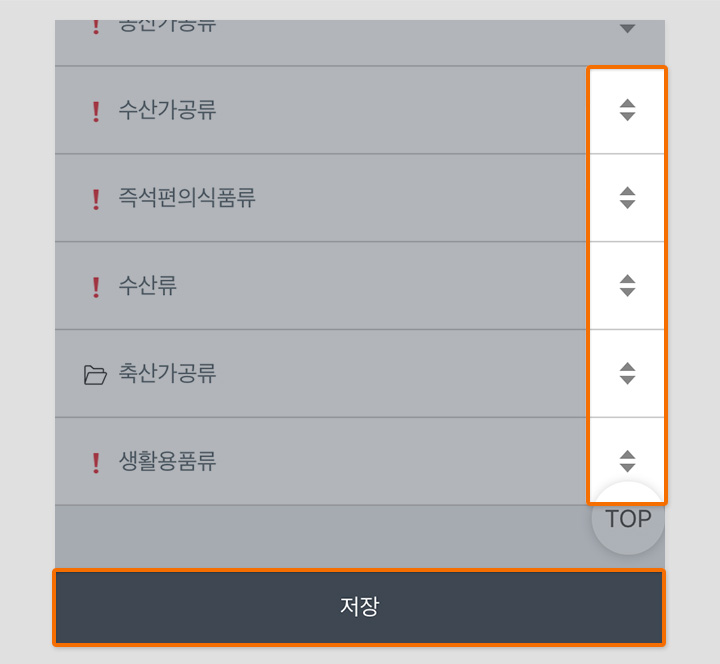
Task: Tap the TOP scroll-to-top button
Action: coord(628,519)
